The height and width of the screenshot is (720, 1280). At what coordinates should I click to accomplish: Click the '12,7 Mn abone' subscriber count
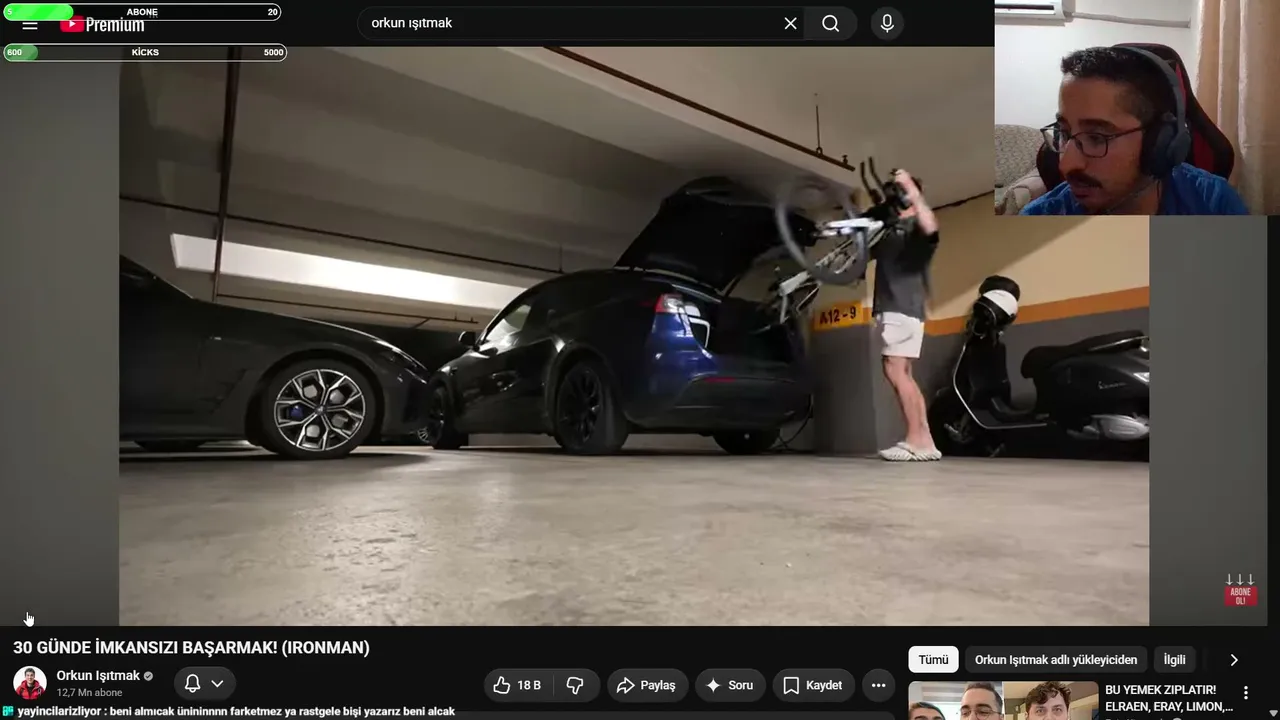[89, 693]
